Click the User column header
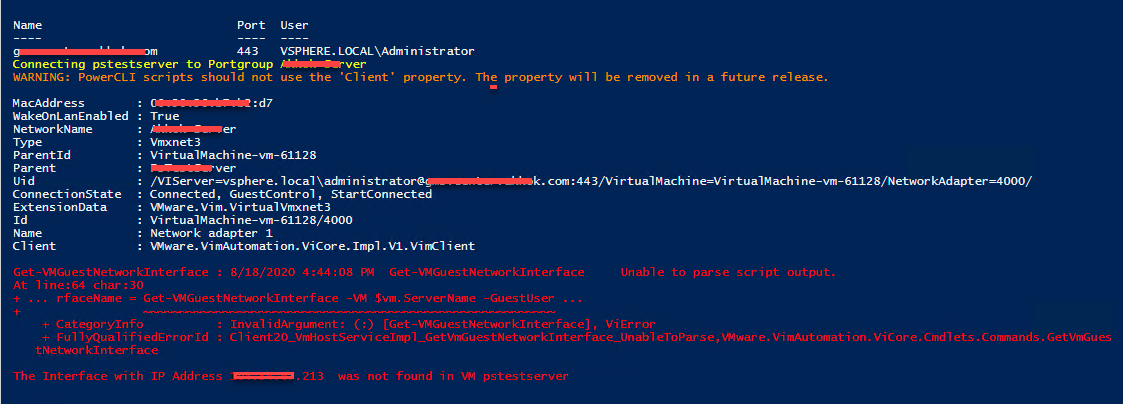The height and width of the screenshot is (404, 1123). pyautogui.click(x=294, y=25)
